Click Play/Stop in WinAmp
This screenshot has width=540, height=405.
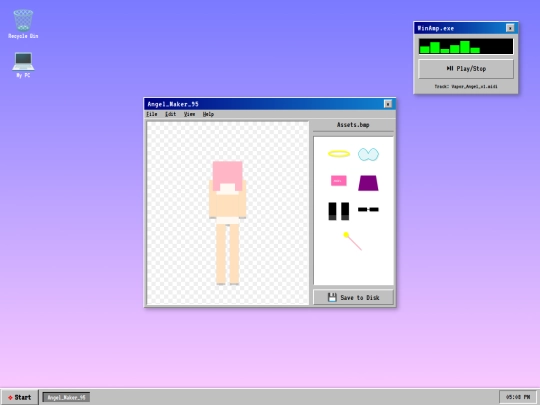coord(466,69)
